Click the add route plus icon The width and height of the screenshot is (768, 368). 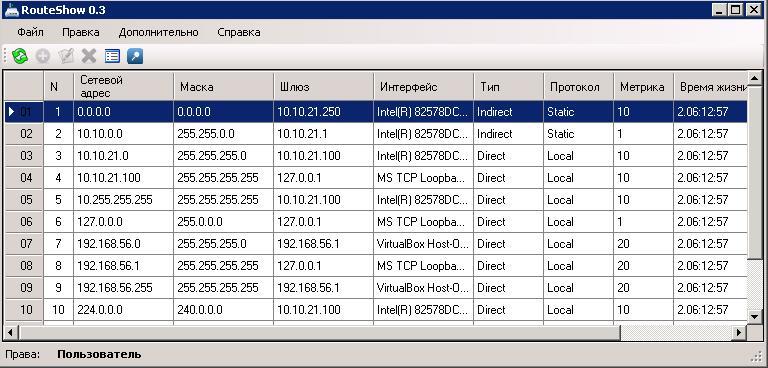pos(43,56)
